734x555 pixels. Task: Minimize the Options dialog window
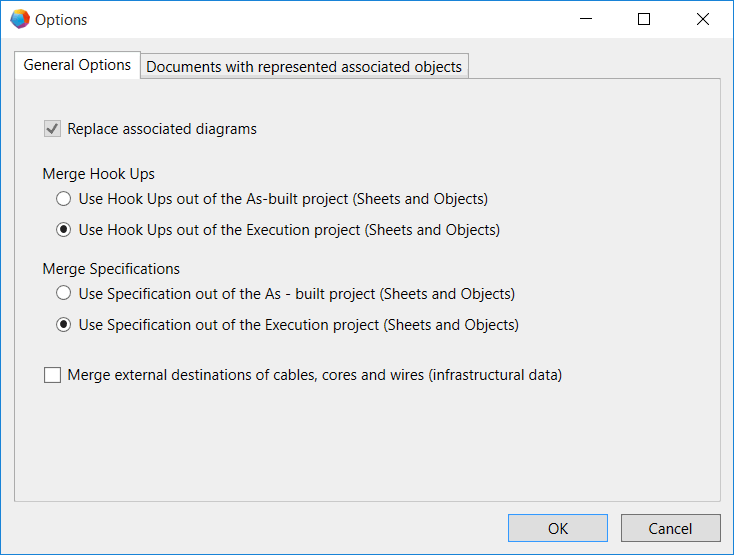point(586,19)
